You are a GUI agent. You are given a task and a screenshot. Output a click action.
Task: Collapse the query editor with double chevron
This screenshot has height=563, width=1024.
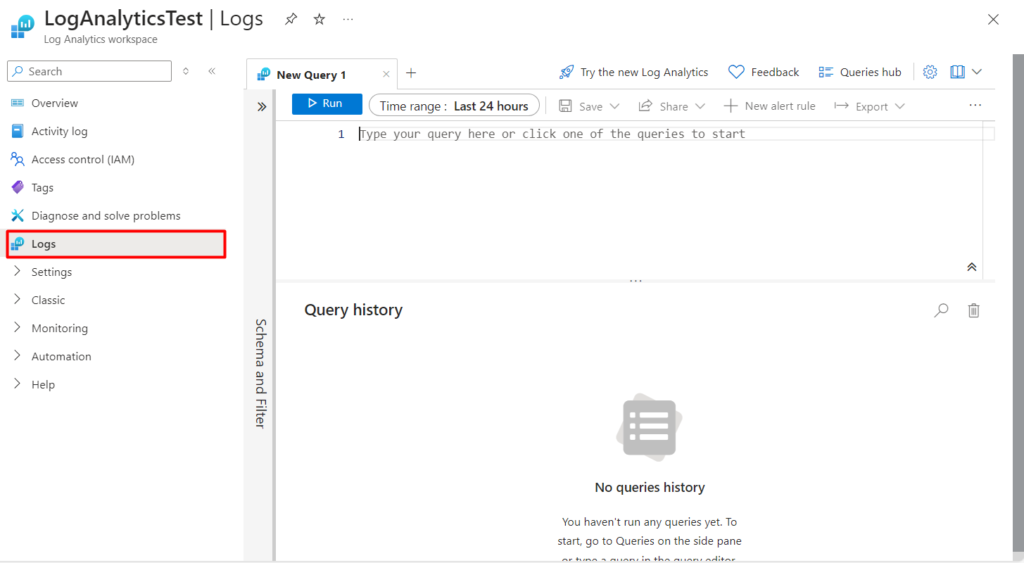[972, 266]
